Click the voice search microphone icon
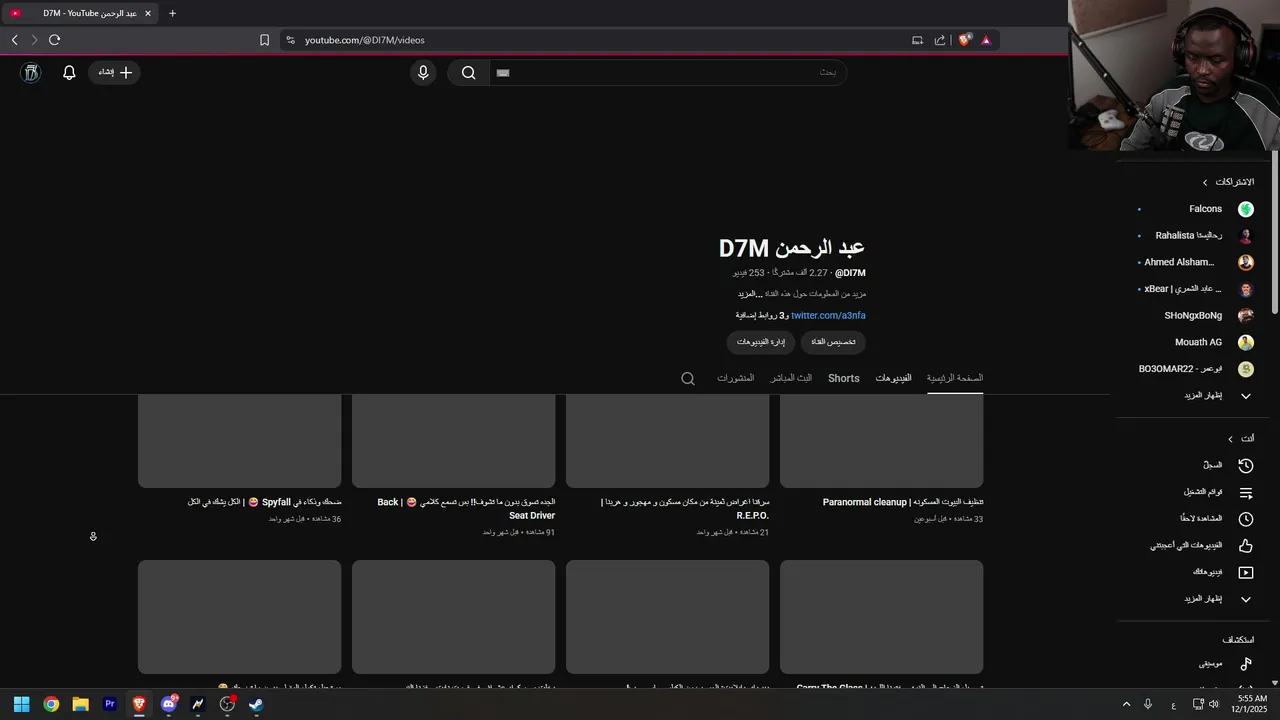This screenshot has width=1280, height=720. point(423,72)
